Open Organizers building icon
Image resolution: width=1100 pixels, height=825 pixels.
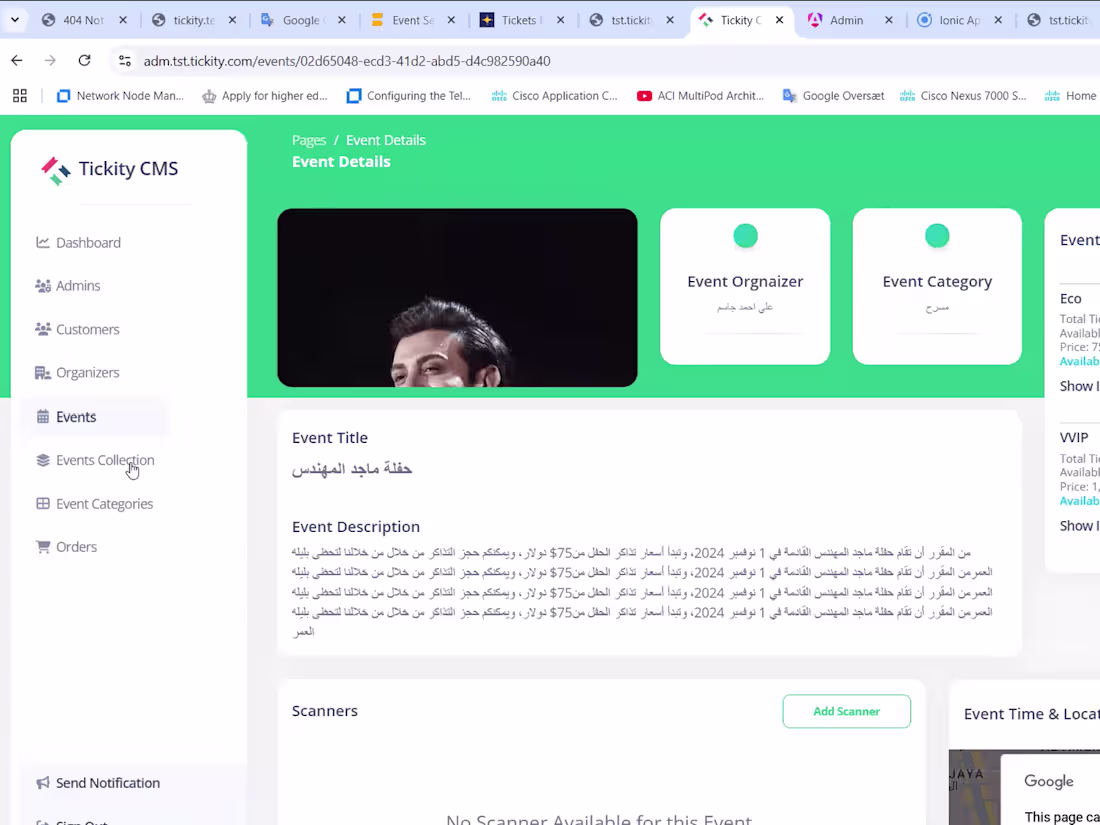coord(43,373)
